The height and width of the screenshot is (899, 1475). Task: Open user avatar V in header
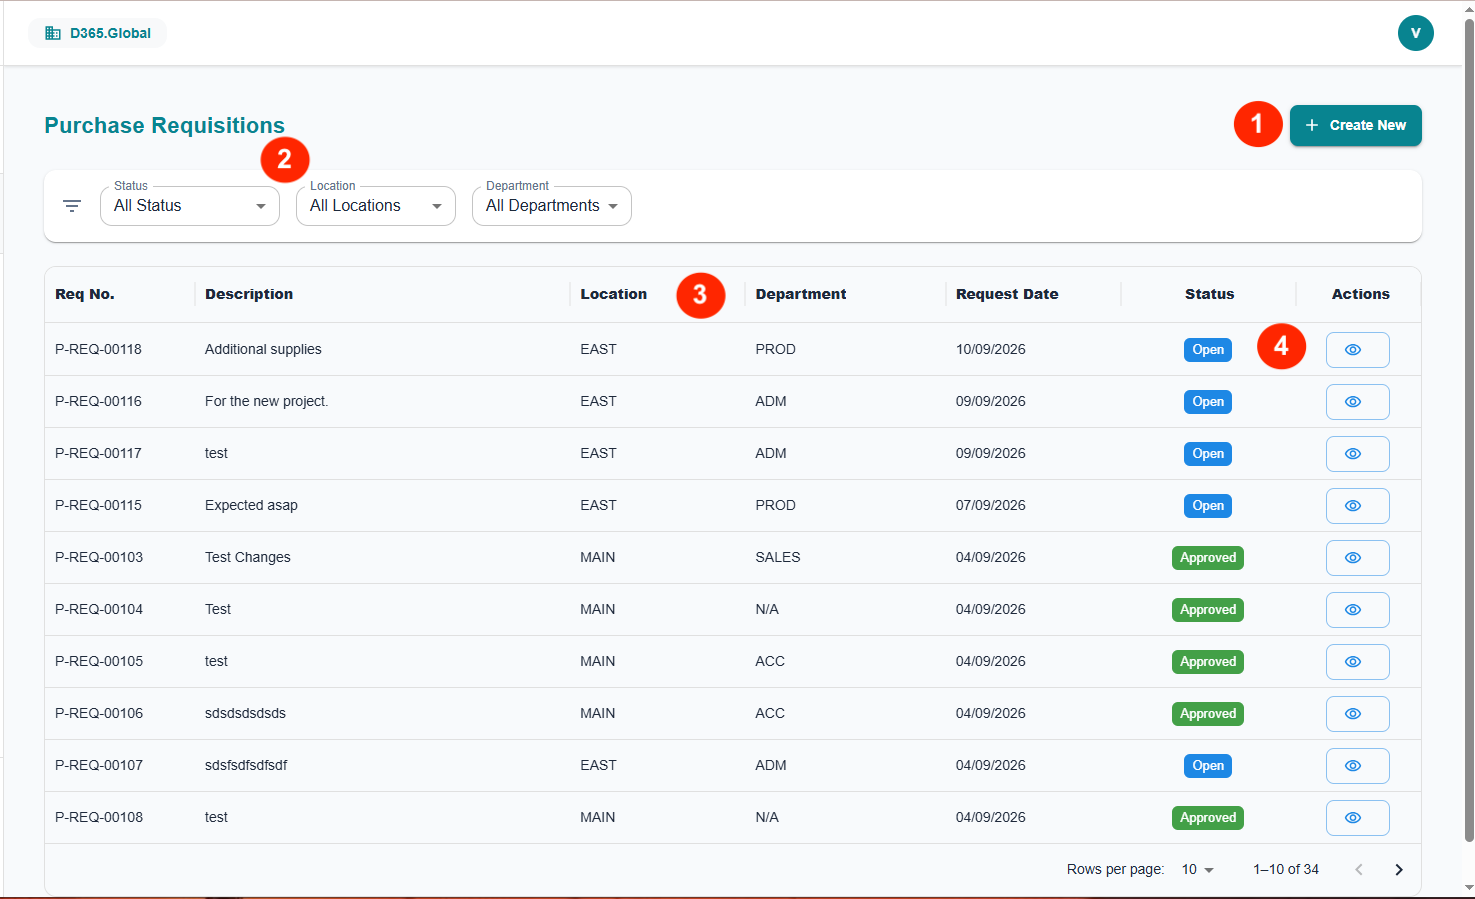pyautogui.click(x=1415, y=33)
